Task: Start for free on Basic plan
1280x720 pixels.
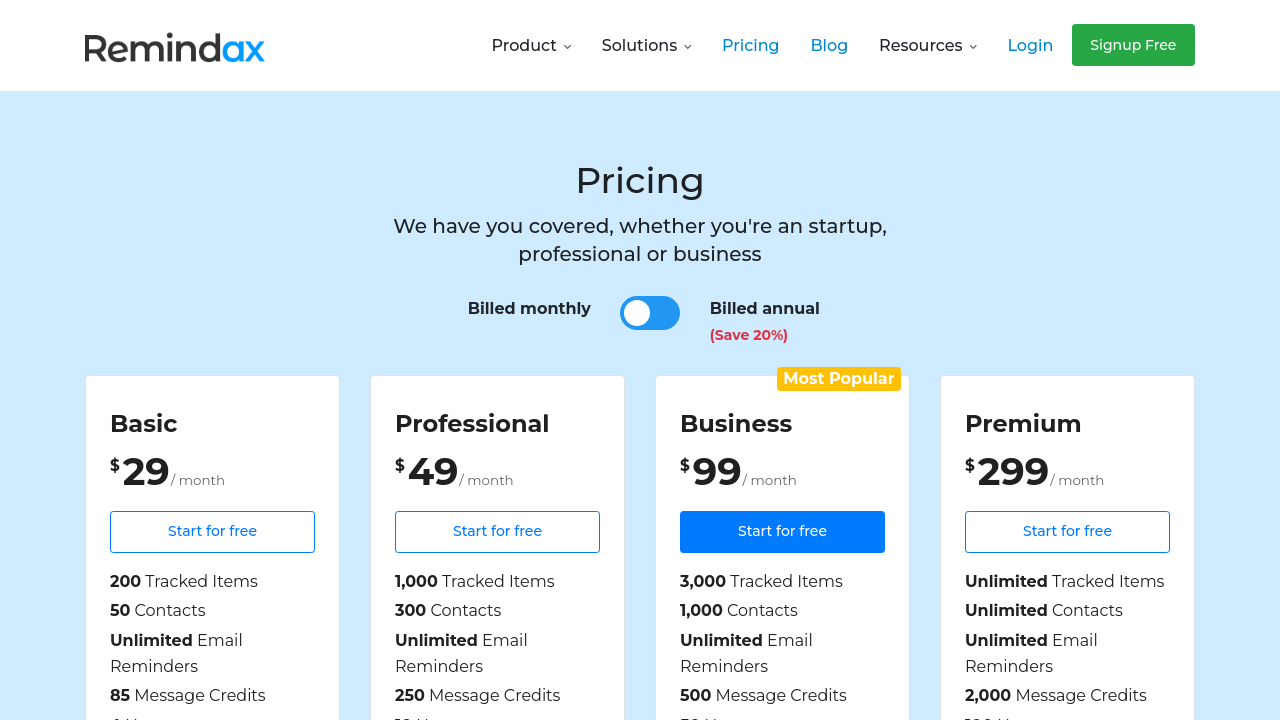Action: [x=212, y=532]
